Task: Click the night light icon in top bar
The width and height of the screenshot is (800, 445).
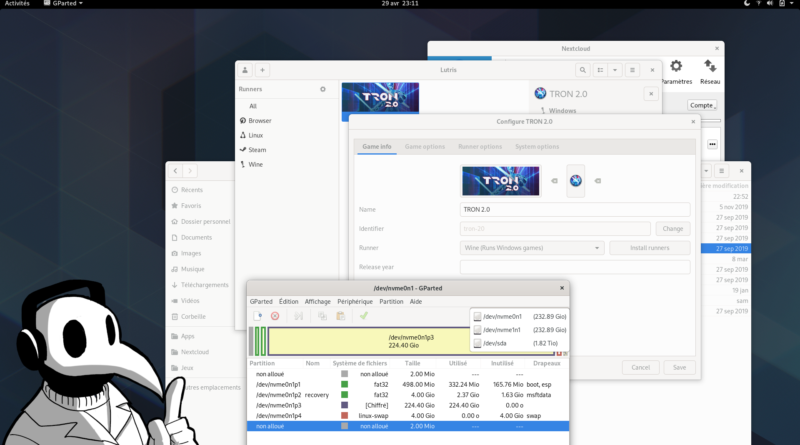Action: [747, 3]
